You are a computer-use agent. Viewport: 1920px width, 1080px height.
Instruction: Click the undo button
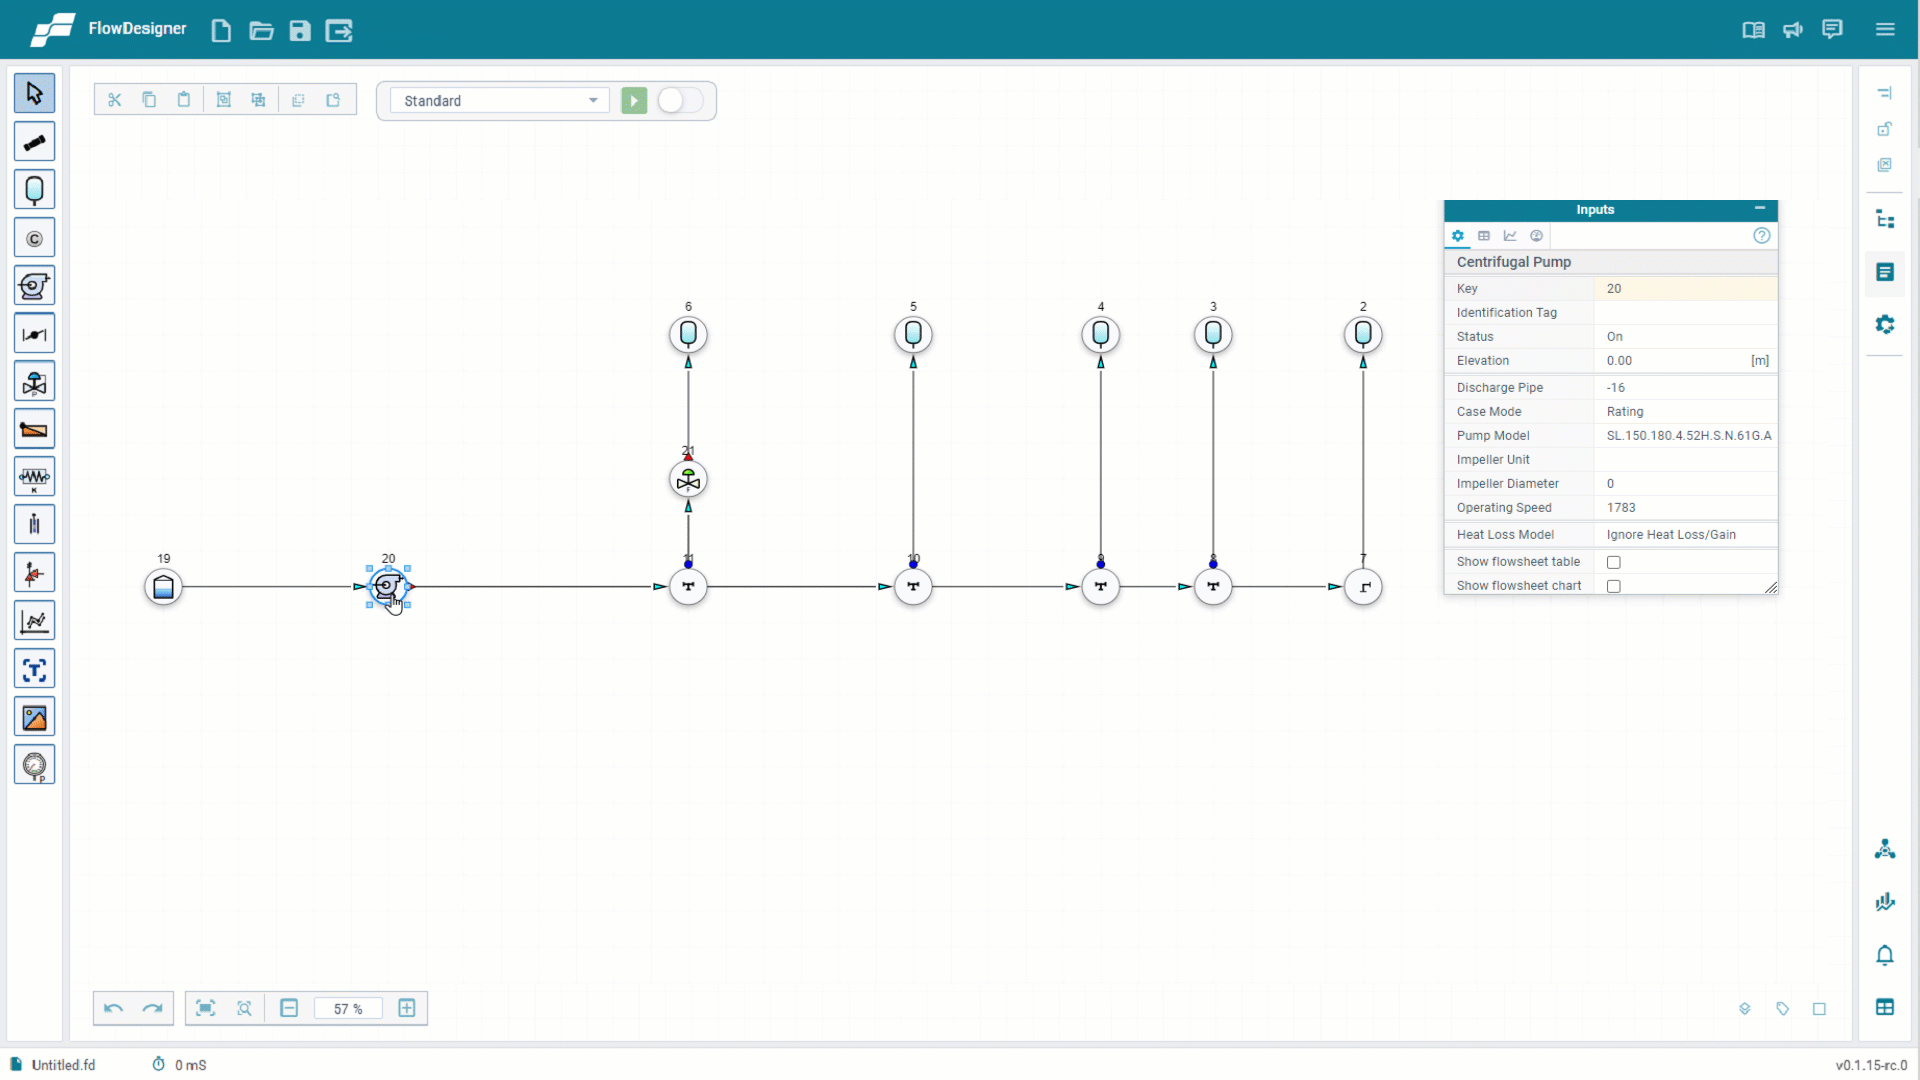pyautogui.click(x=113, y=1008)
